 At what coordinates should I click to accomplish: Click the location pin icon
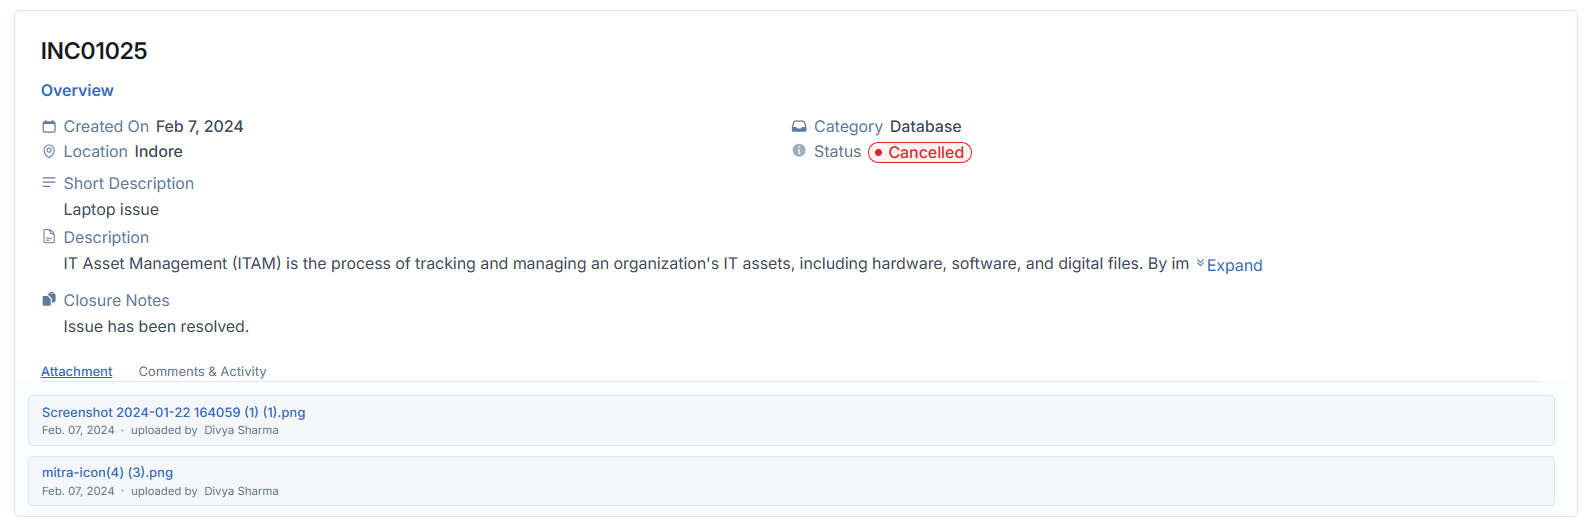(x=49, y=152)
